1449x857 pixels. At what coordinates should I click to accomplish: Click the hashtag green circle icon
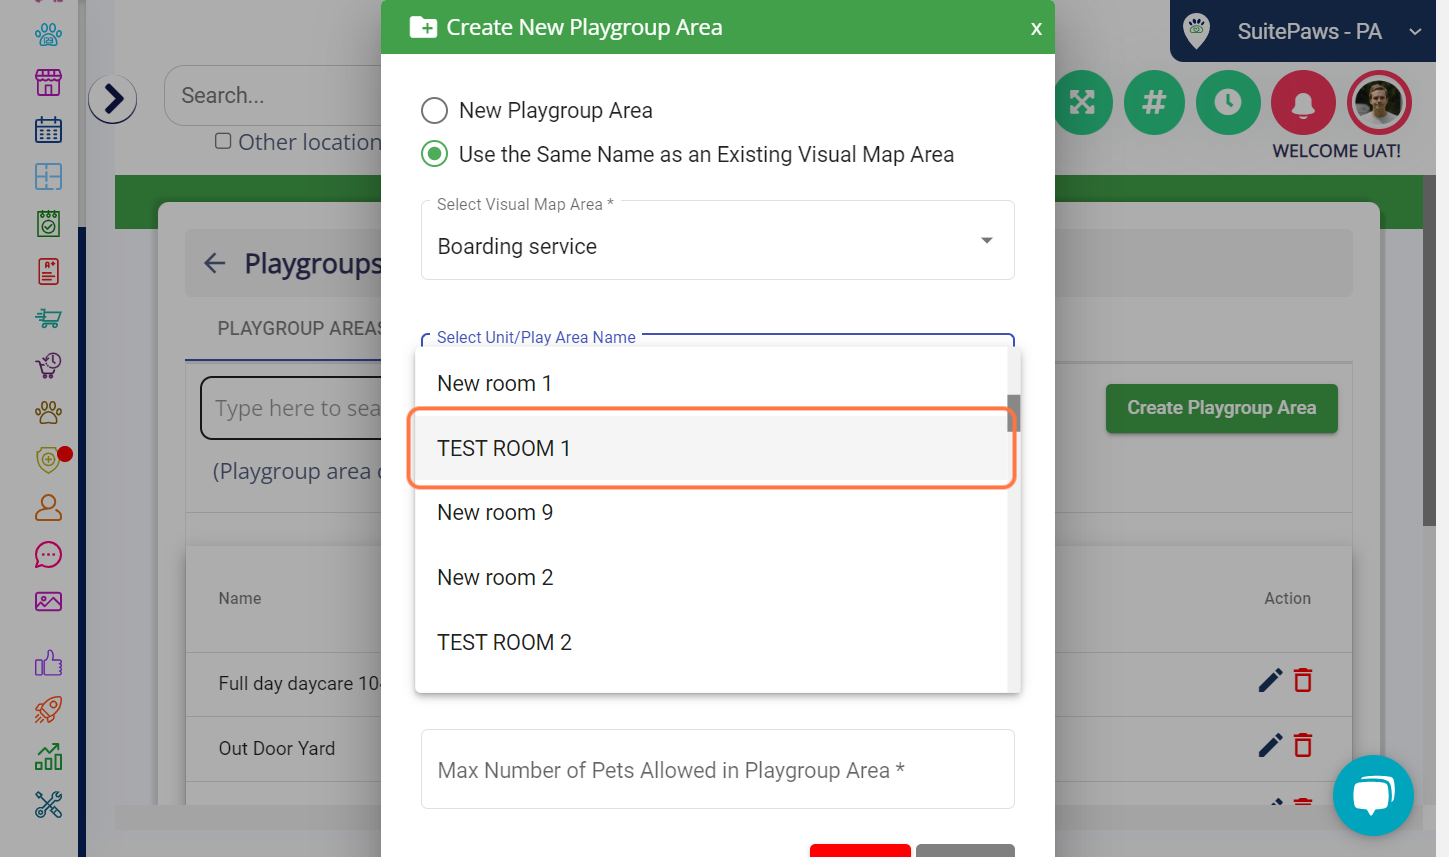tap(1154, 102)
